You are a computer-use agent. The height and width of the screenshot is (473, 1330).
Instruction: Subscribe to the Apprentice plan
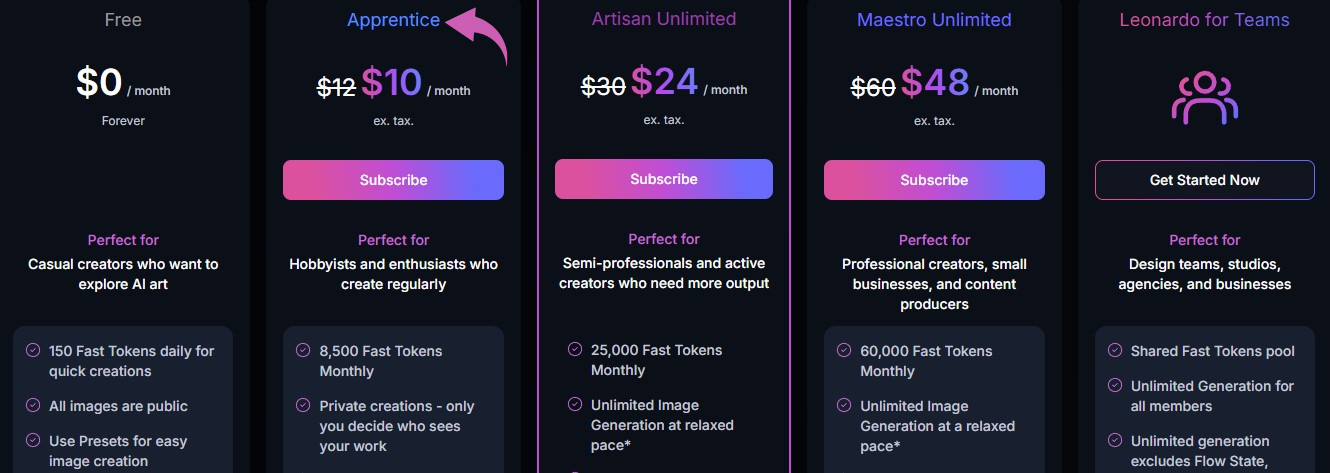(393, 180)
